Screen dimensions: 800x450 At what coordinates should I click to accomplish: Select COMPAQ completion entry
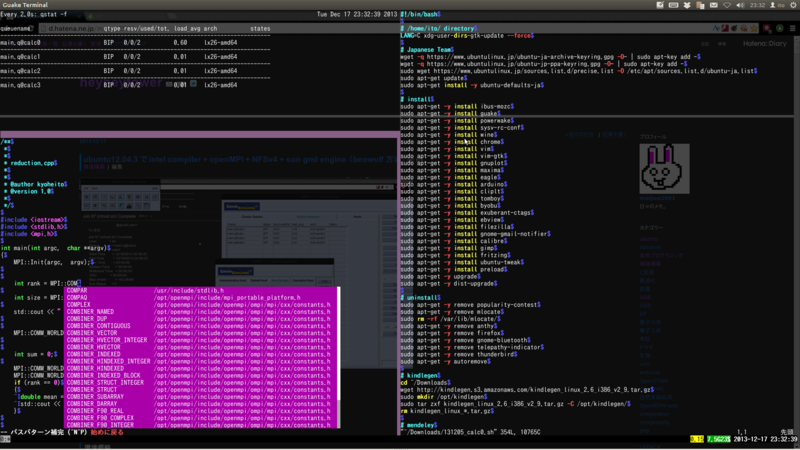201,297
